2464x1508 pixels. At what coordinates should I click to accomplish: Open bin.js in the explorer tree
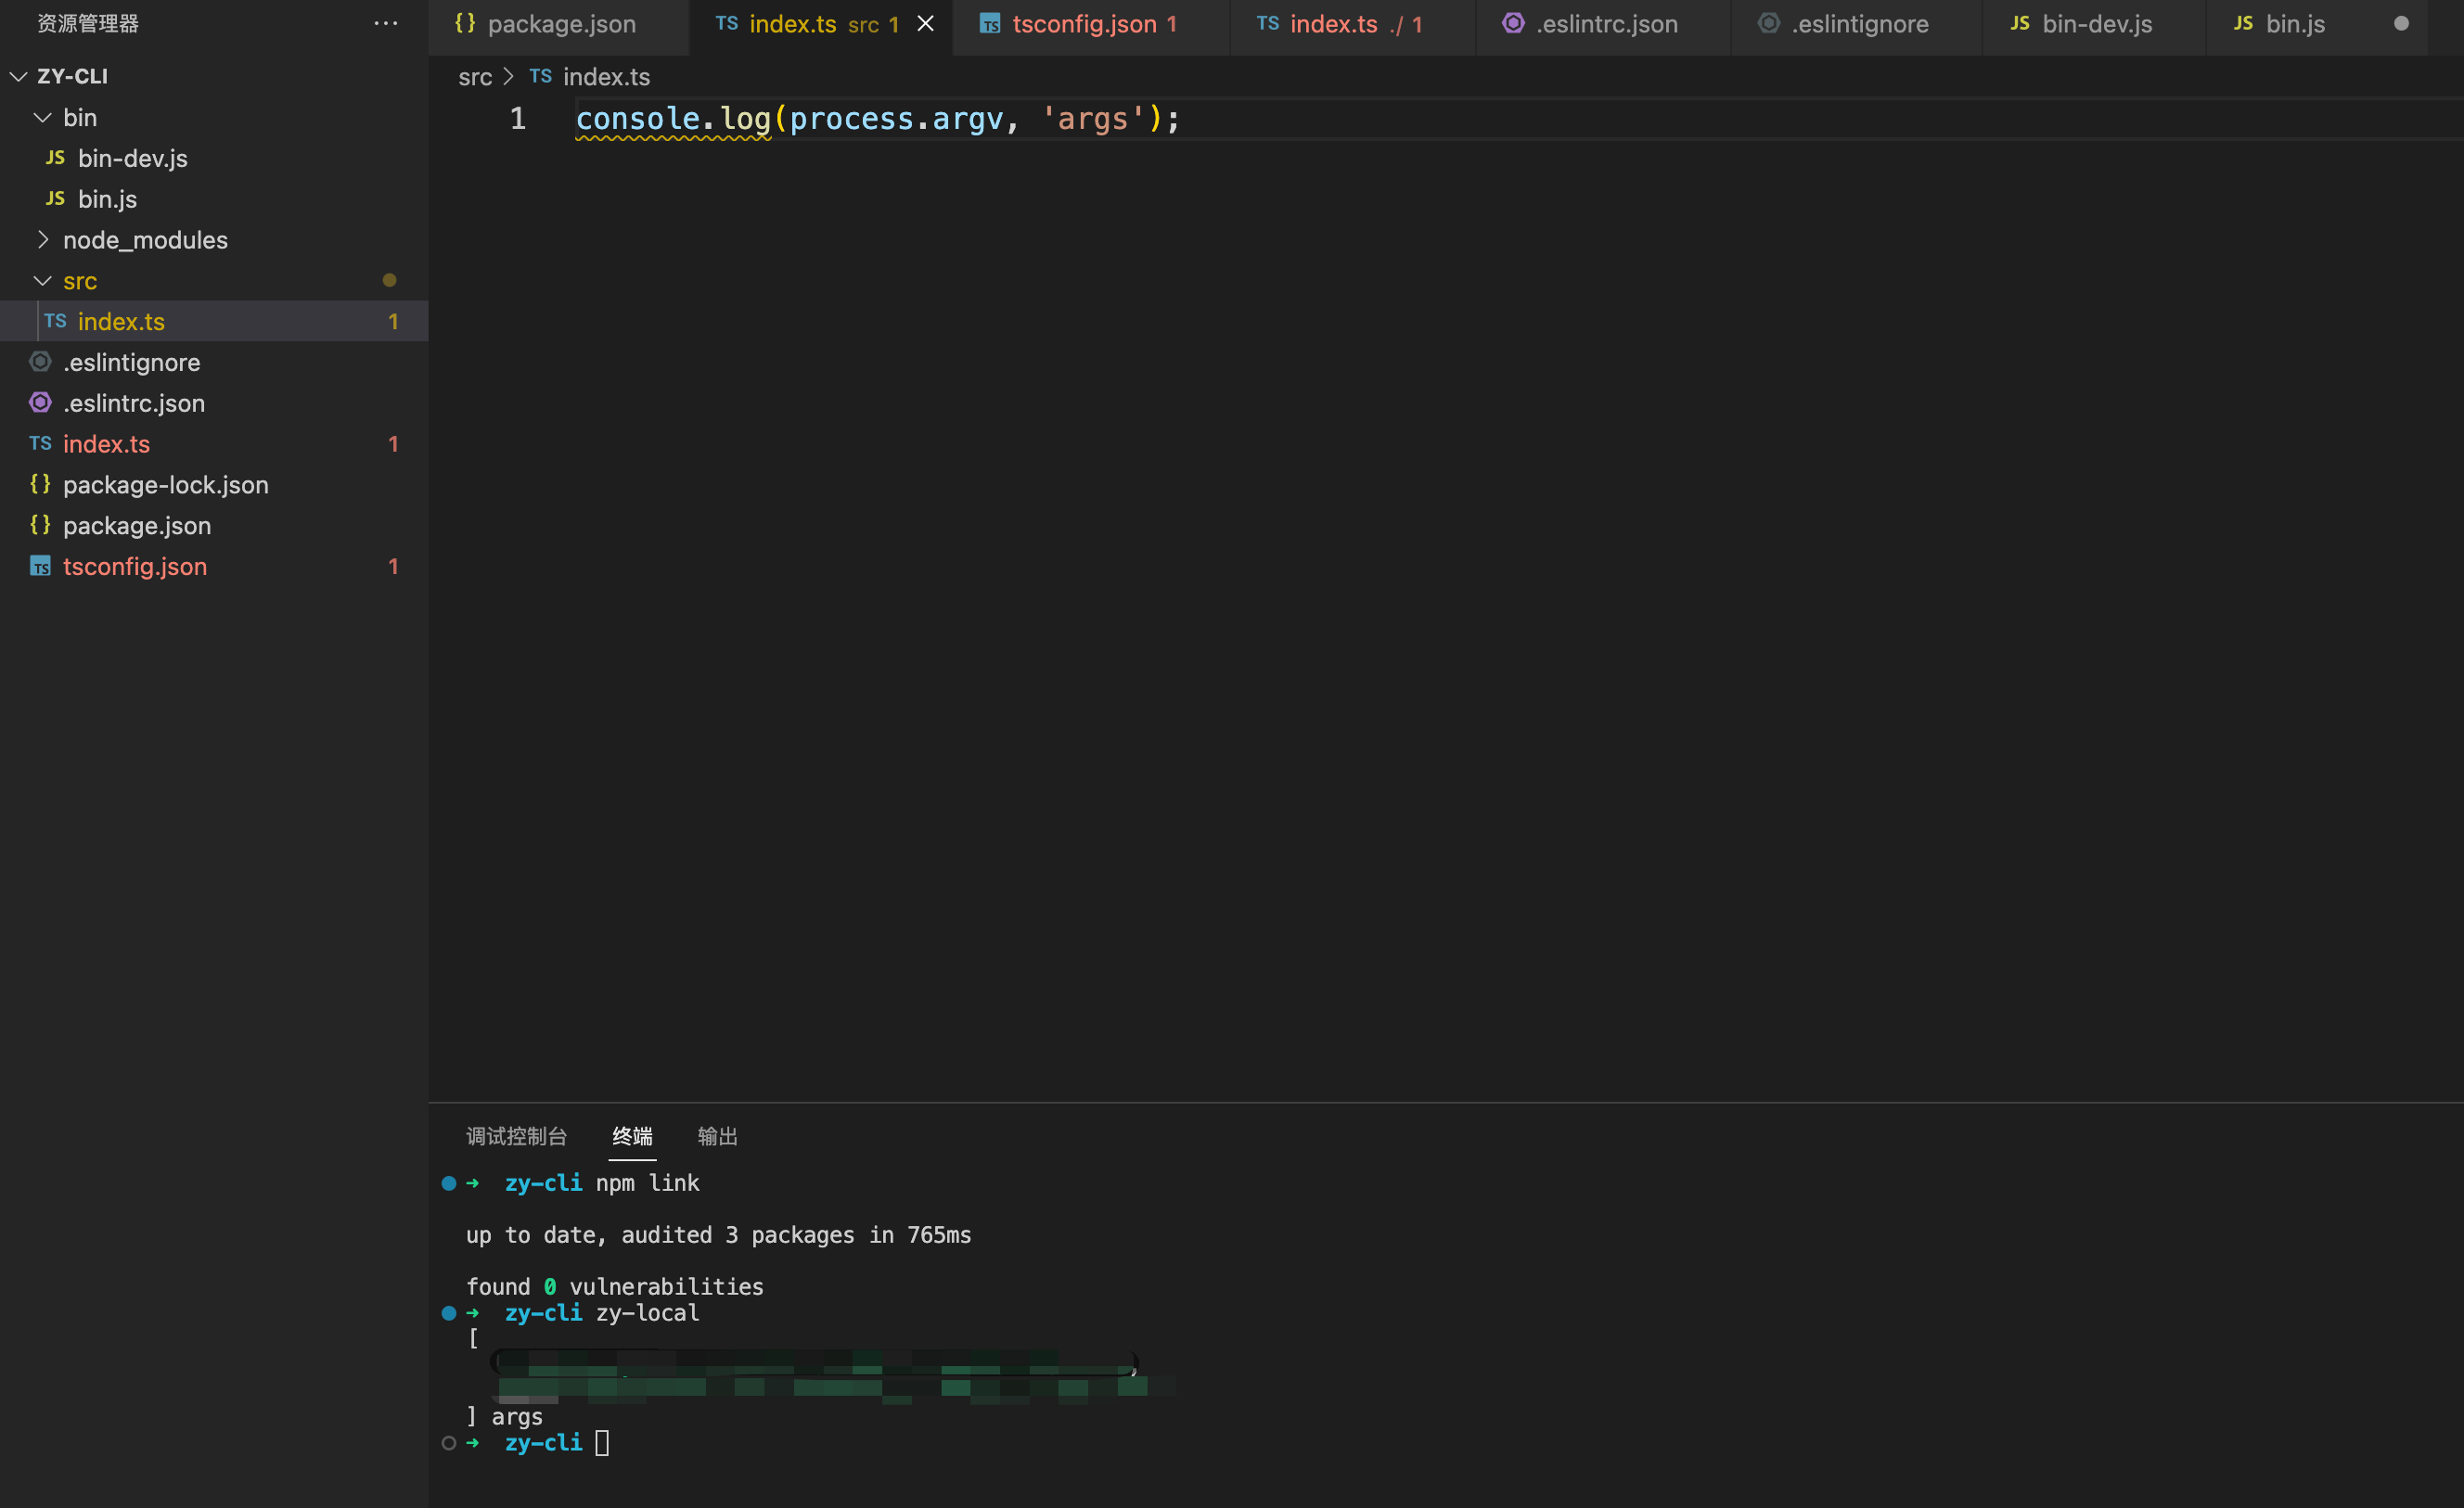[107, 199]
